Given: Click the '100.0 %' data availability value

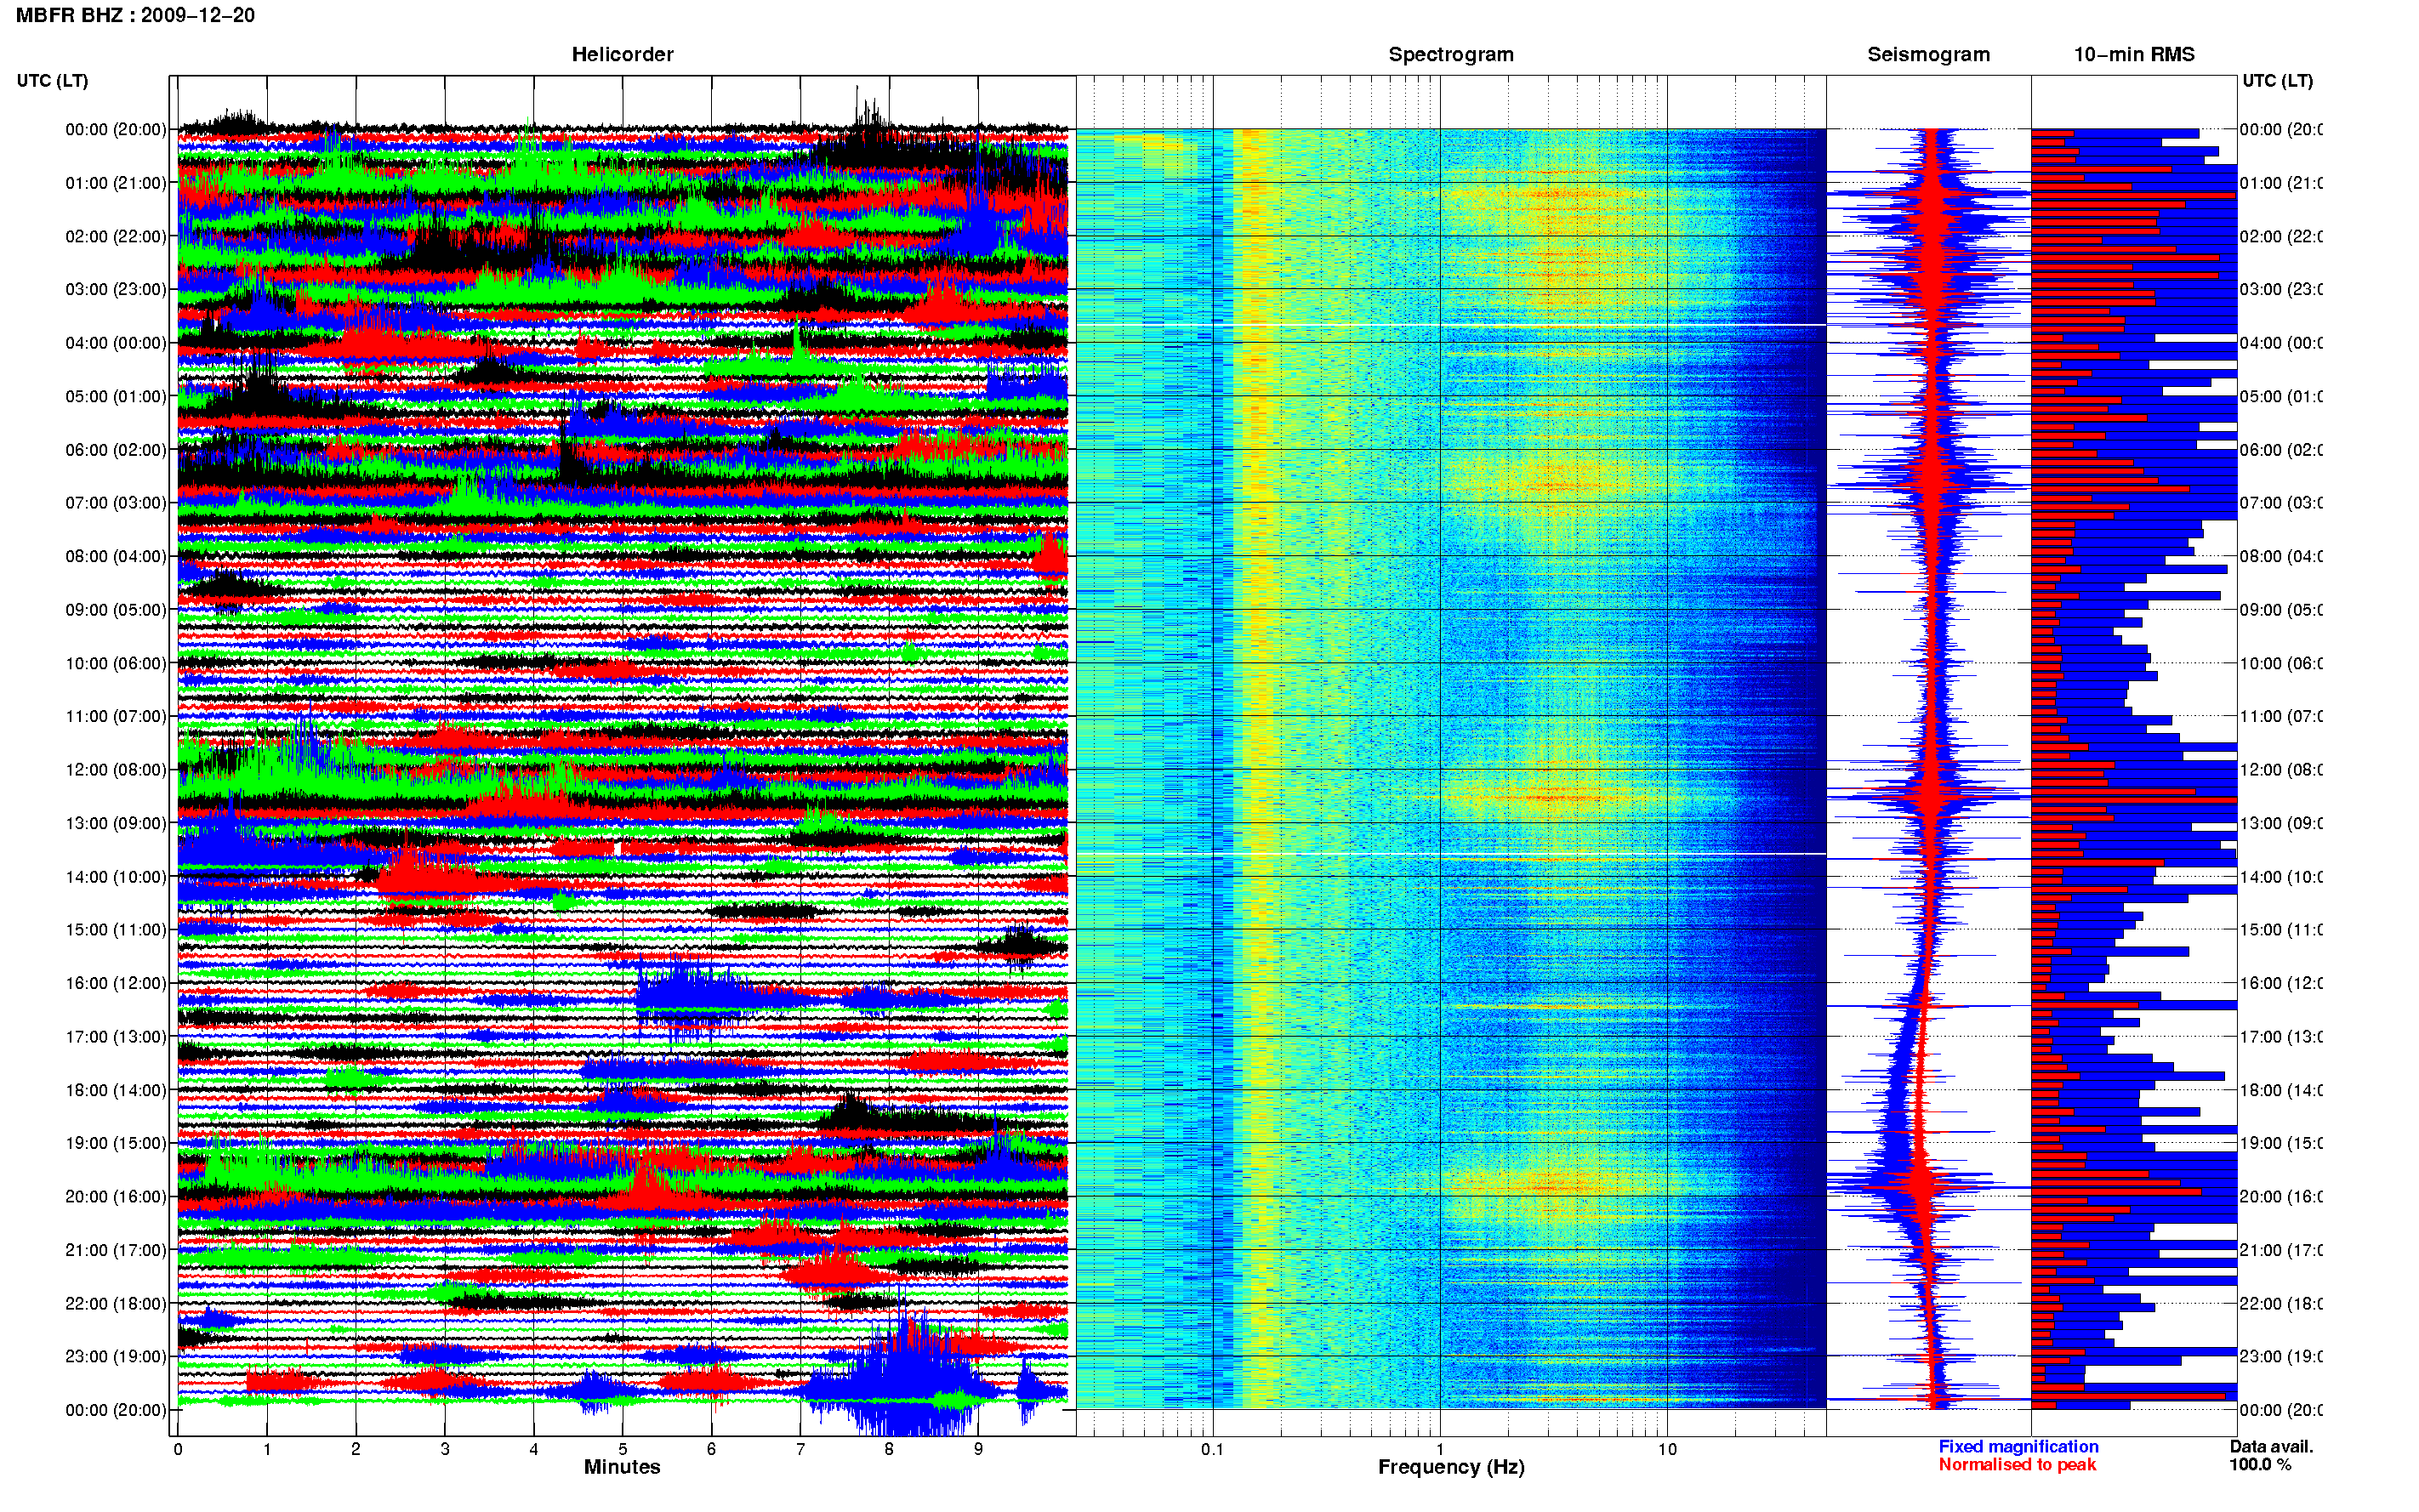Looking at the screenshot, I should click(x=2260, y=1465).
